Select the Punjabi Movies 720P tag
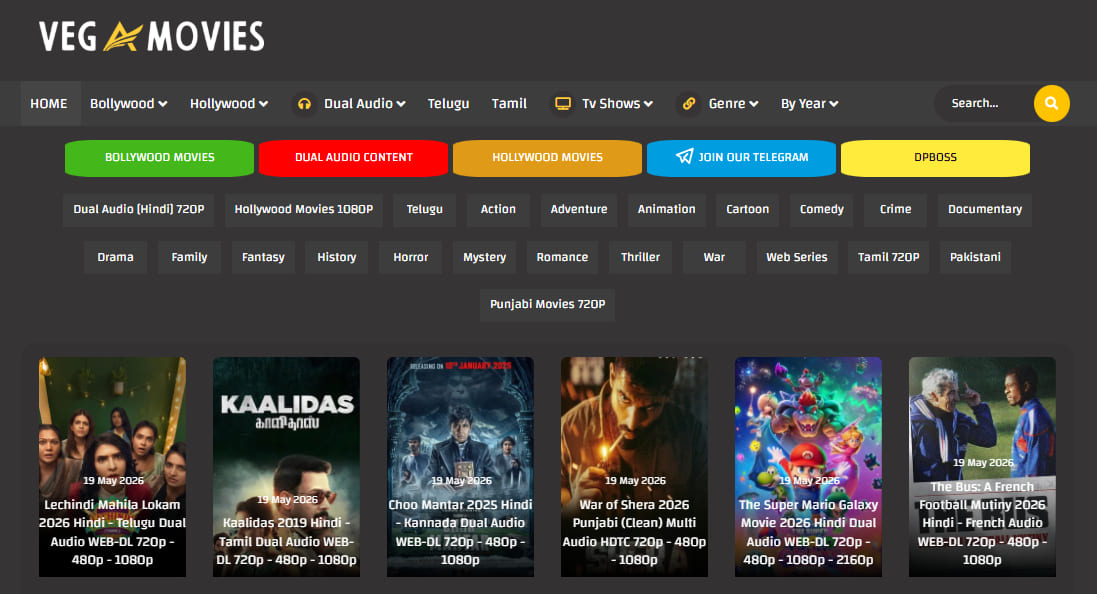The image size is (1097, 594). (547, 304)
